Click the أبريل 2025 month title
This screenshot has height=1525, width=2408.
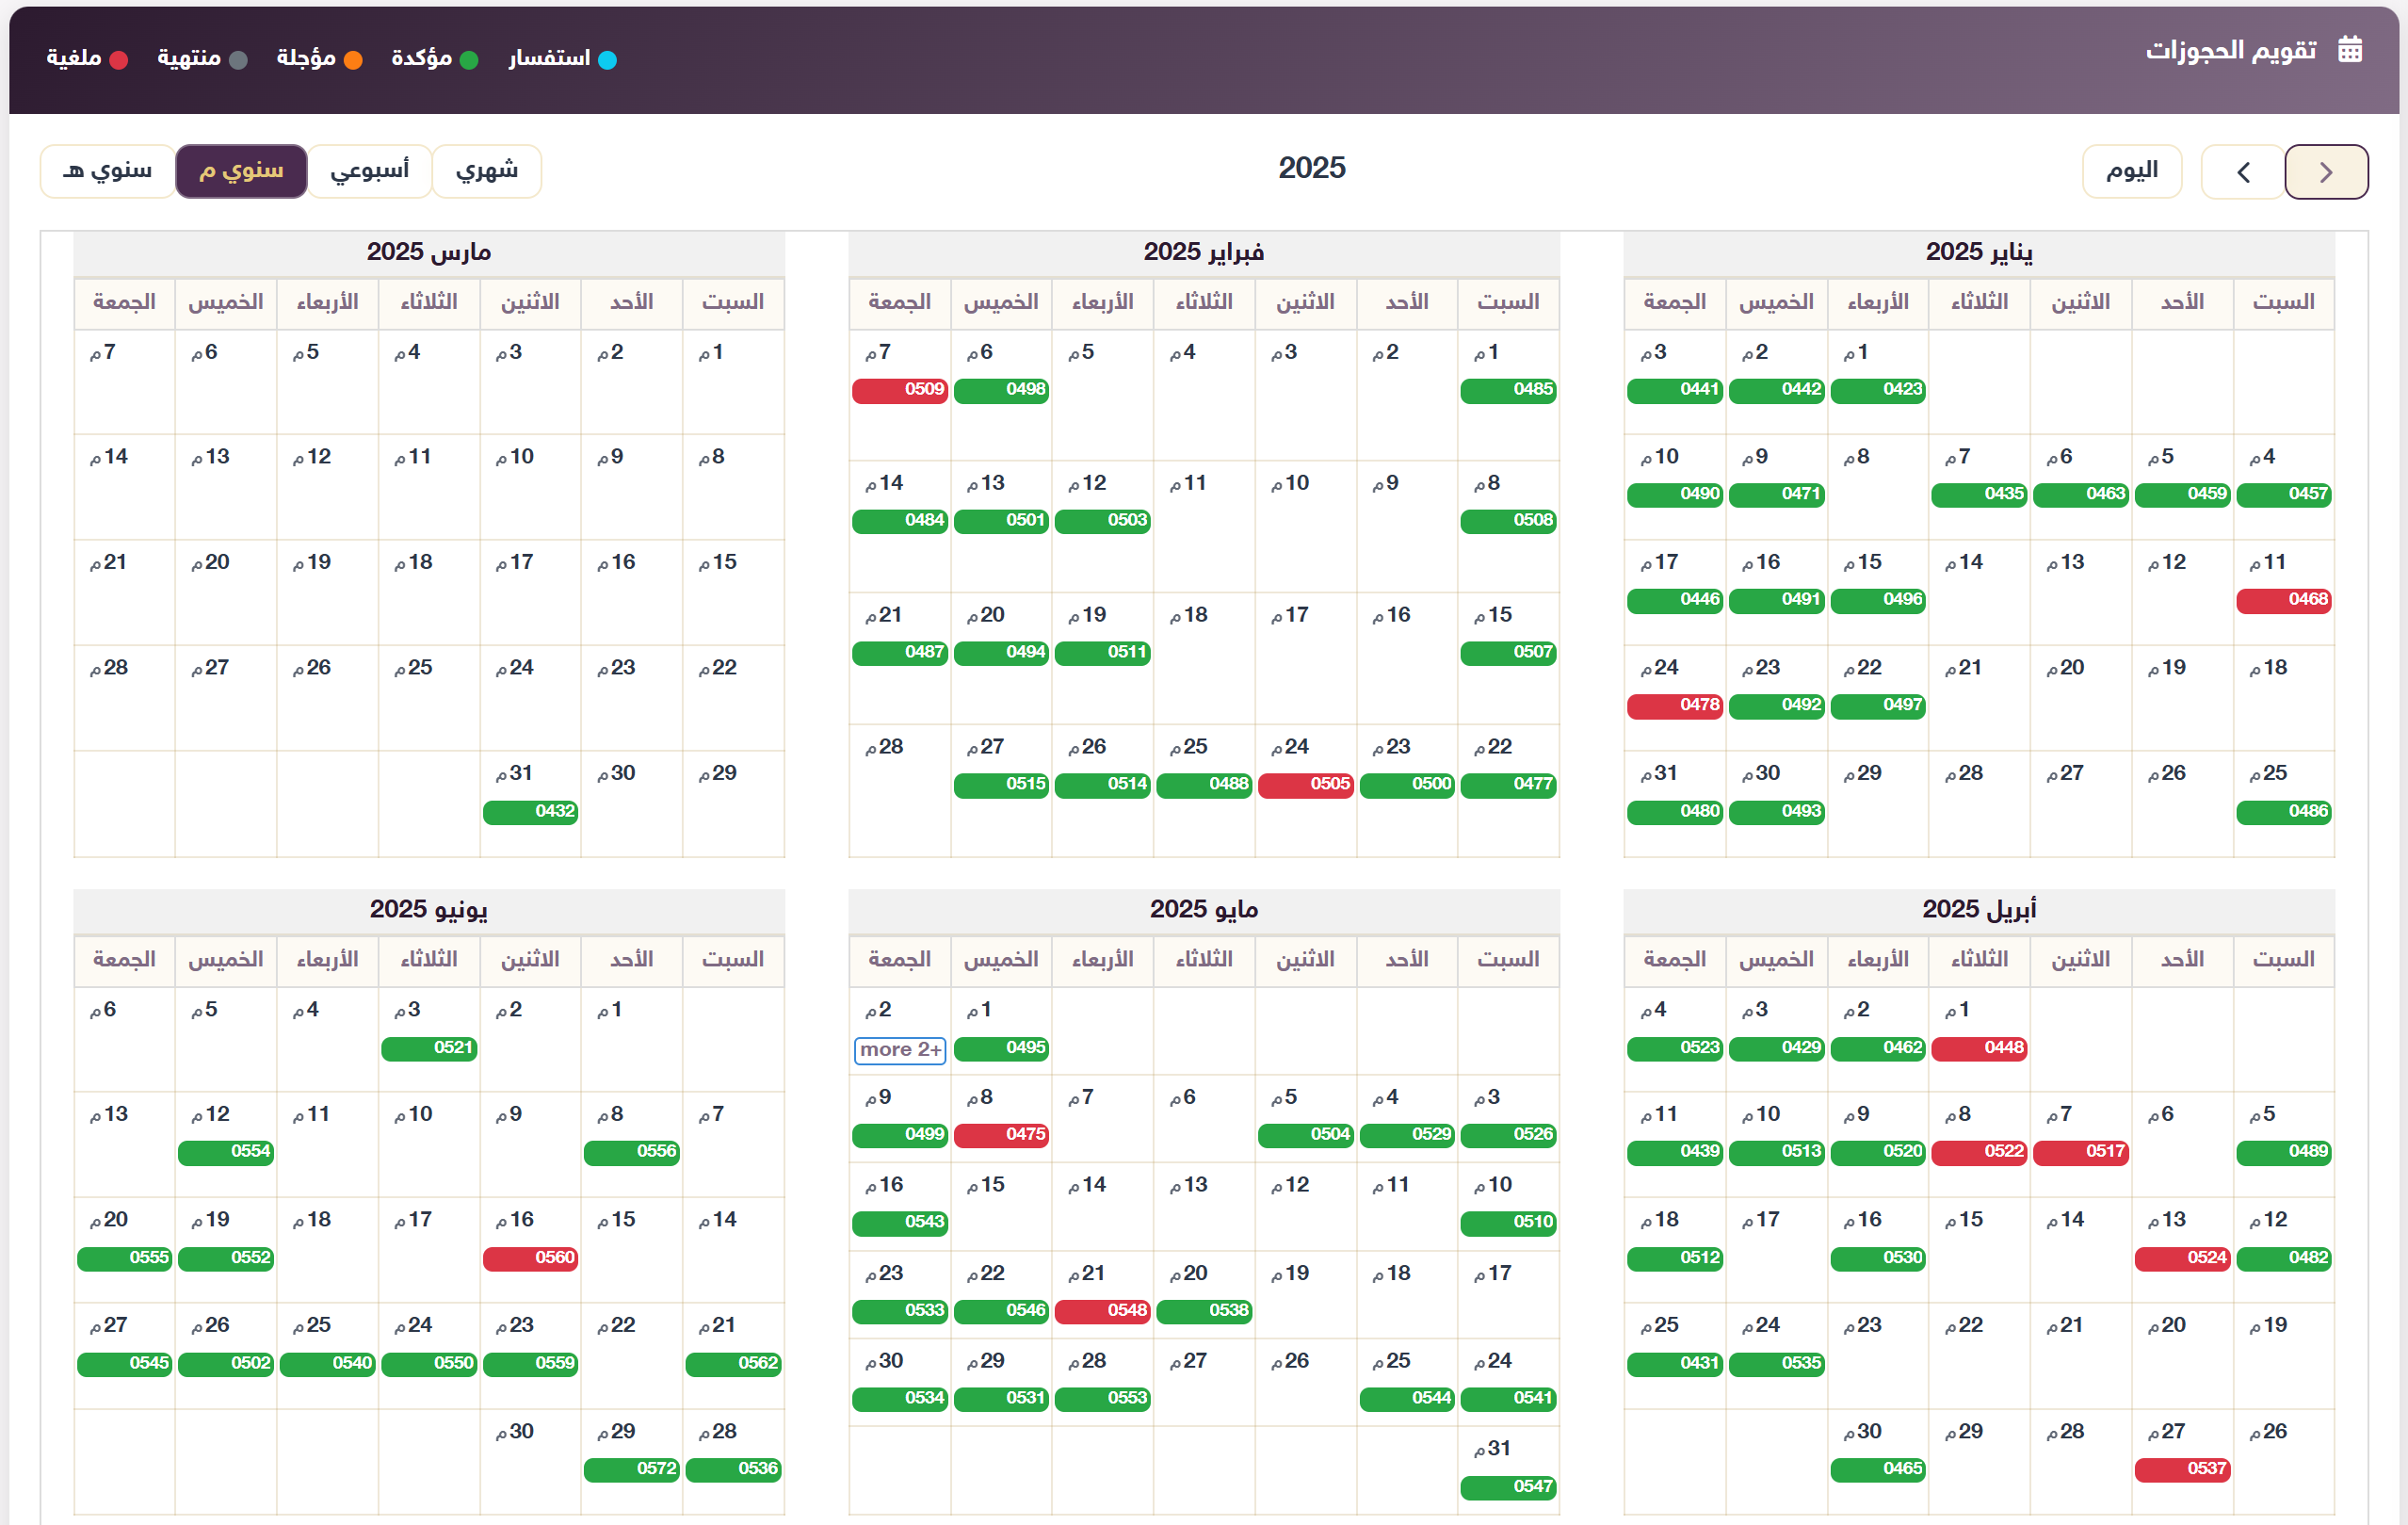tap(1979, 909)
